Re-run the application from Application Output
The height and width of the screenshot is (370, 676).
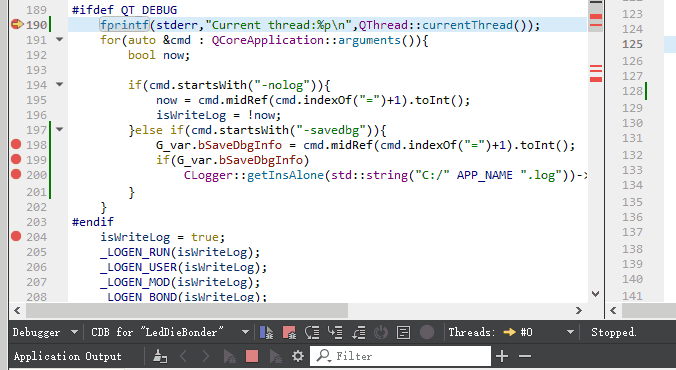click(229, 356)
